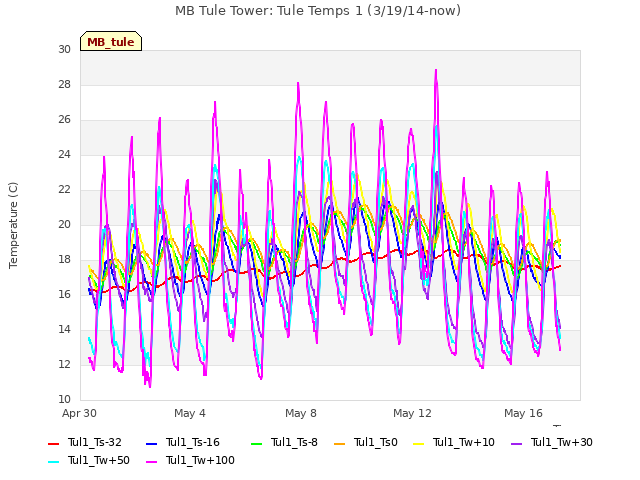
Task: Click the May 8 x-axis label
Action: pyautogui.click(x=301, y=413)
